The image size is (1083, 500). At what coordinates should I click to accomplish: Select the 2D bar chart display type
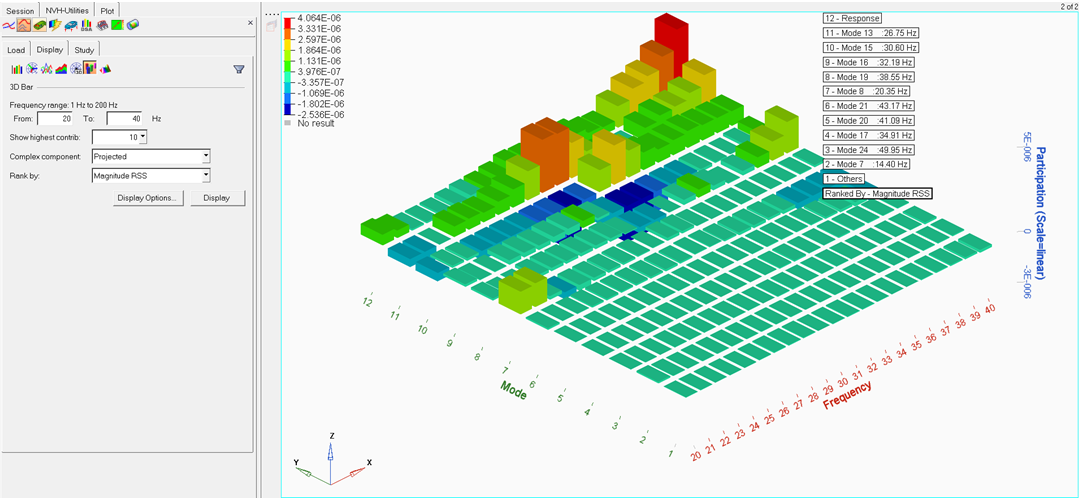pyautogui.click(x=17, y=68)
